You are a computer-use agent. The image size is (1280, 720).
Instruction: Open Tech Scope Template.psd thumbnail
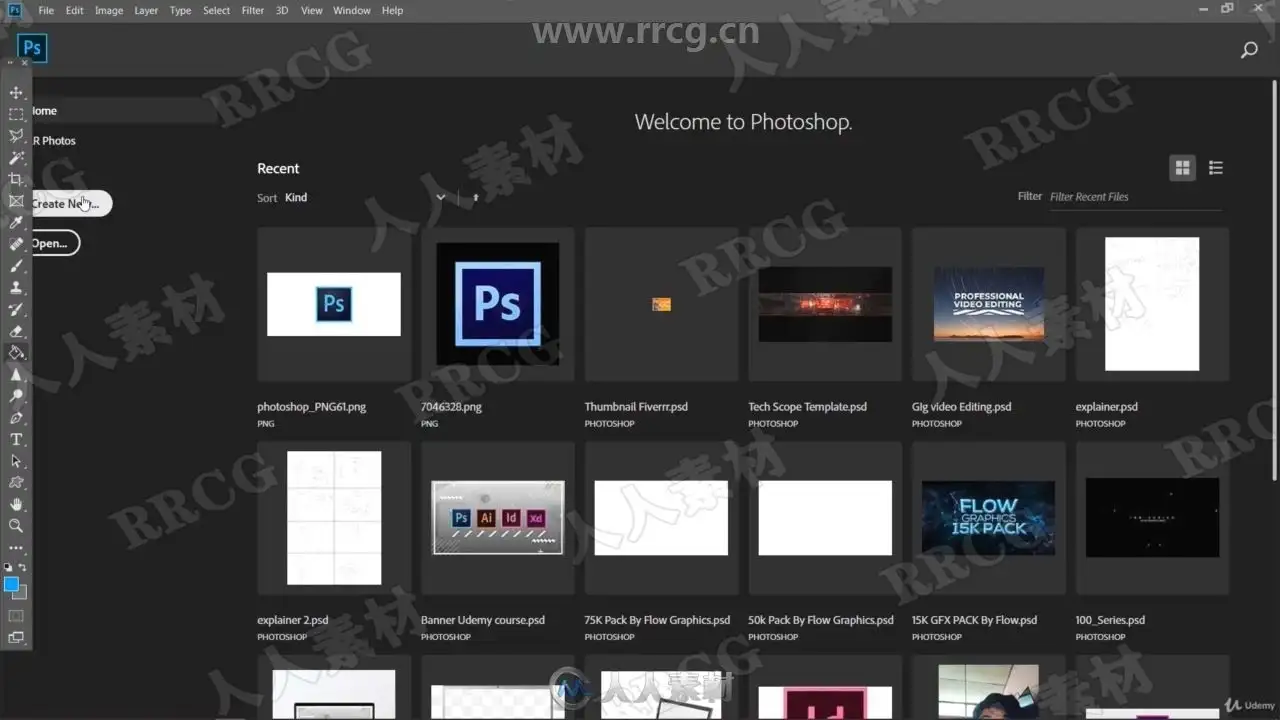coord(825,304)
